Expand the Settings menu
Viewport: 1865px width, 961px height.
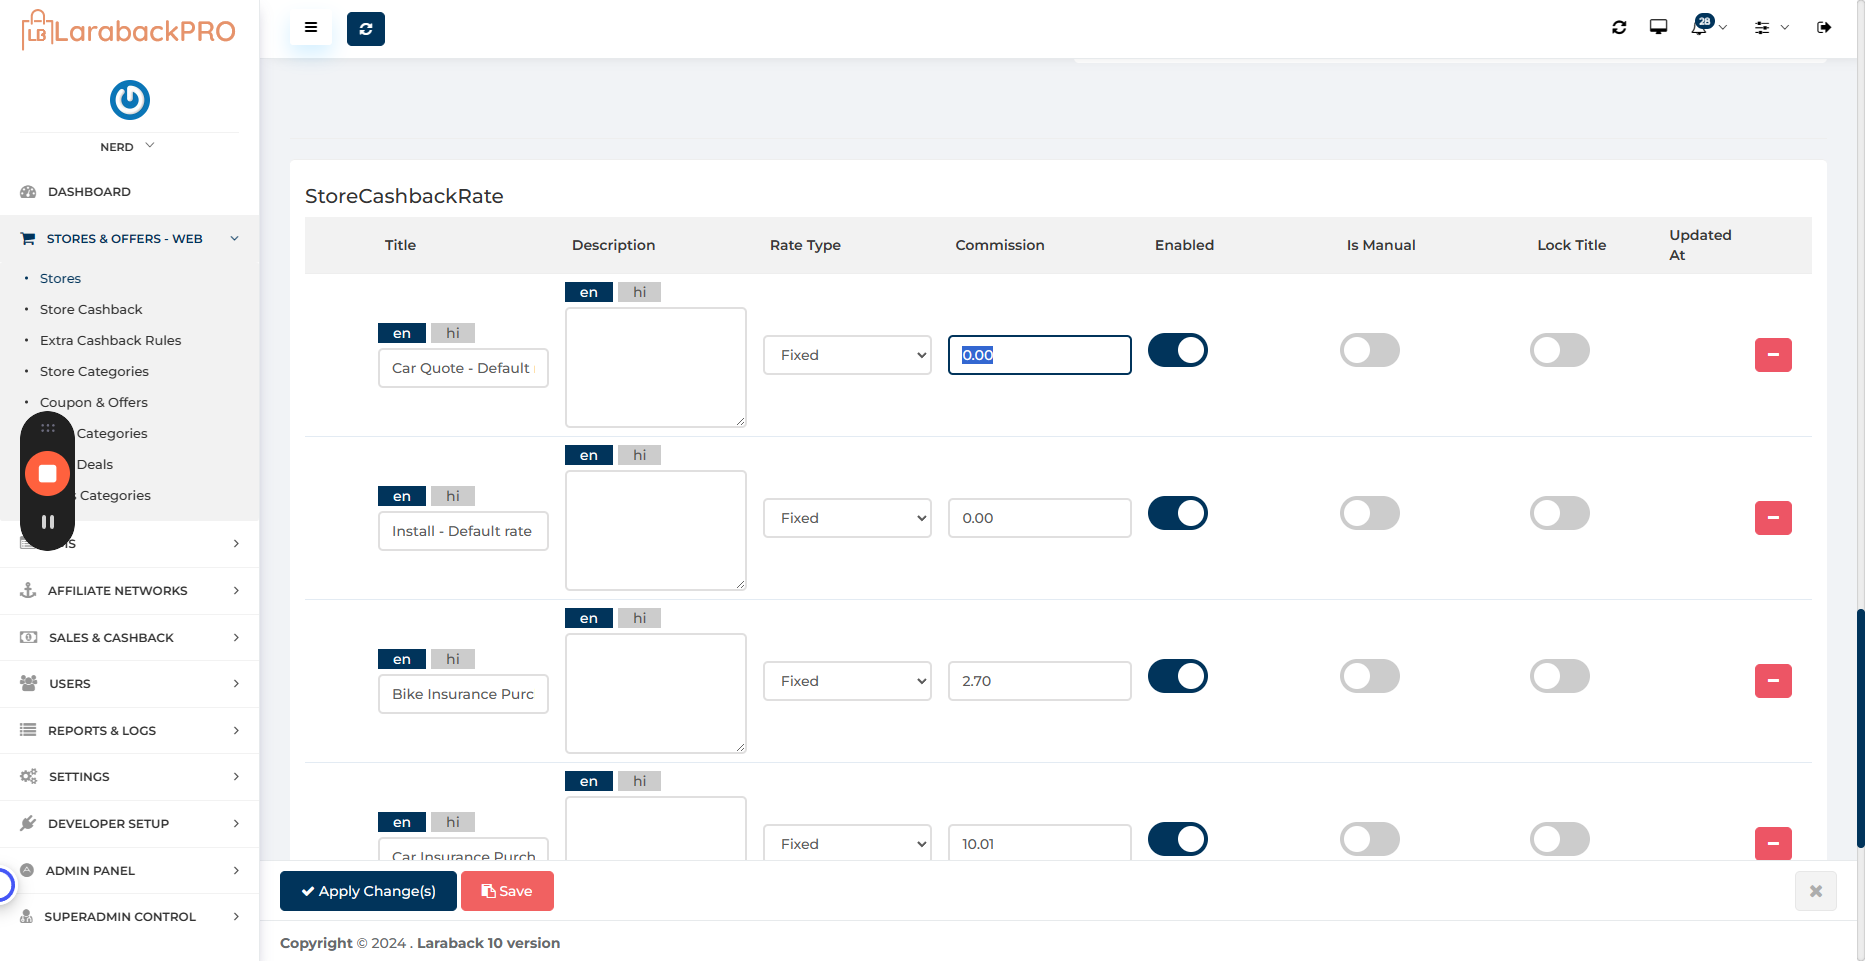[x=130, y=777]
